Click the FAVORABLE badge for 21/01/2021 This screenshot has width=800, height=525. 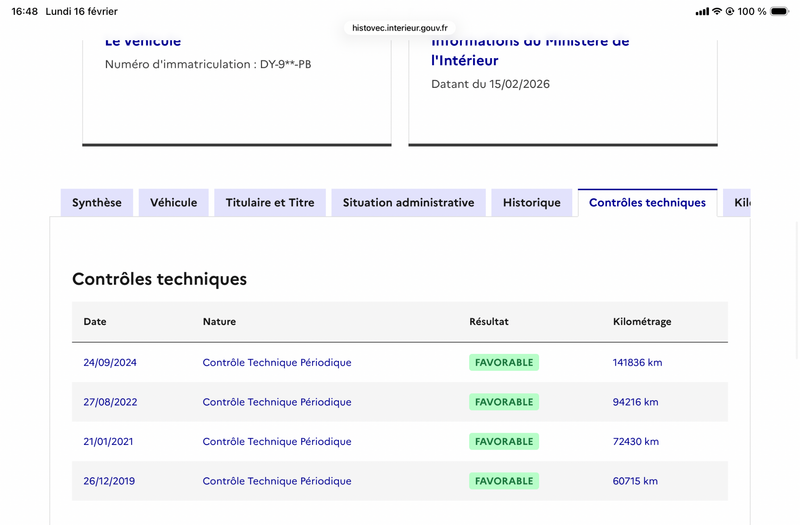pos(504,441)
